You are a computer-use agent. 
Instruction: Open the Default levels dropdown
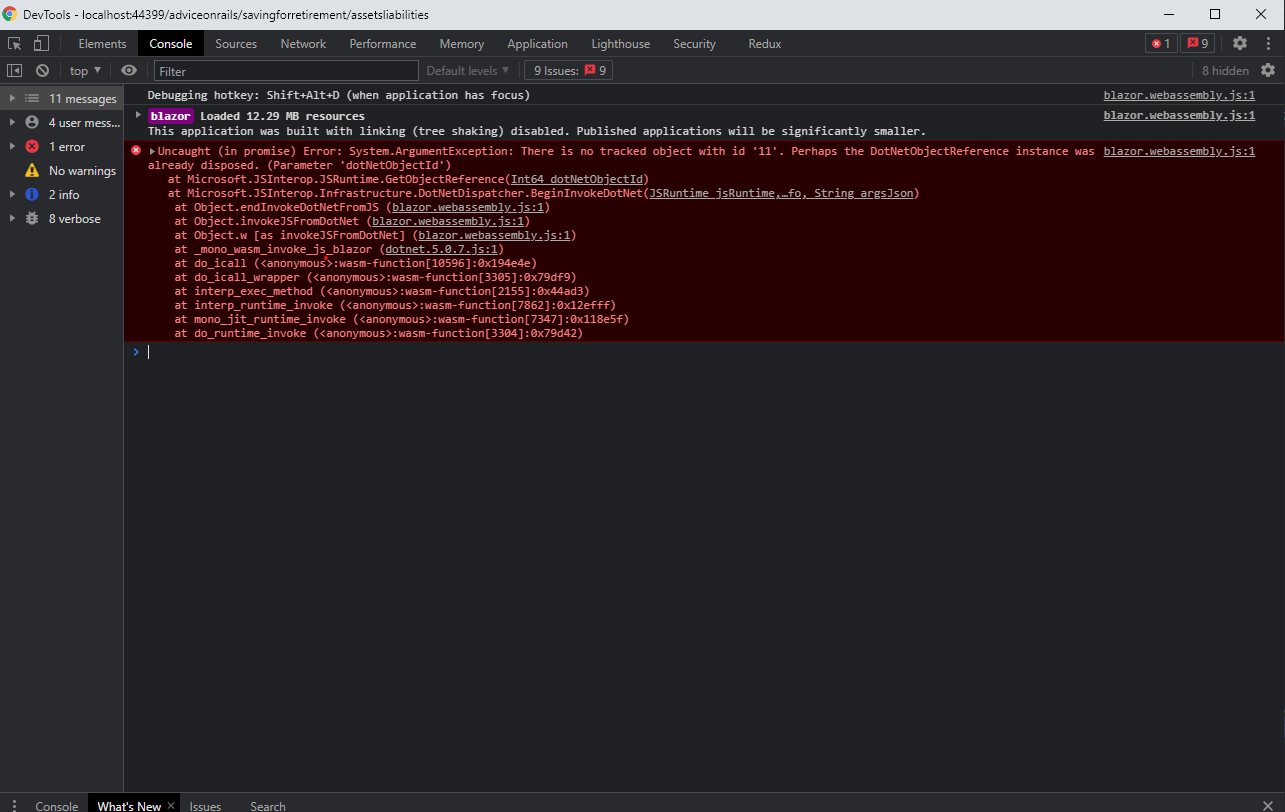click(467, 70)
